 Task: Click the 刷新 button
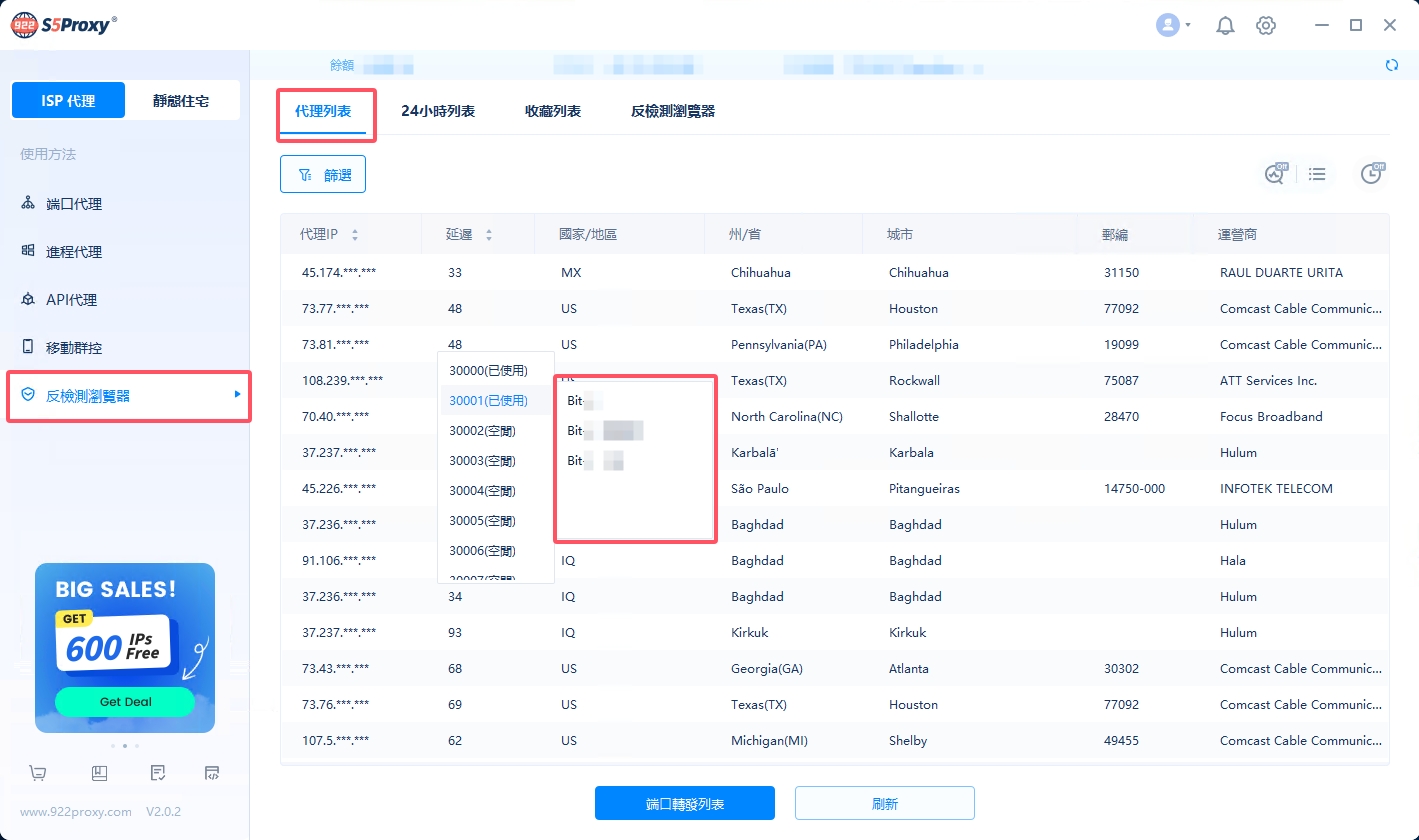884,803
